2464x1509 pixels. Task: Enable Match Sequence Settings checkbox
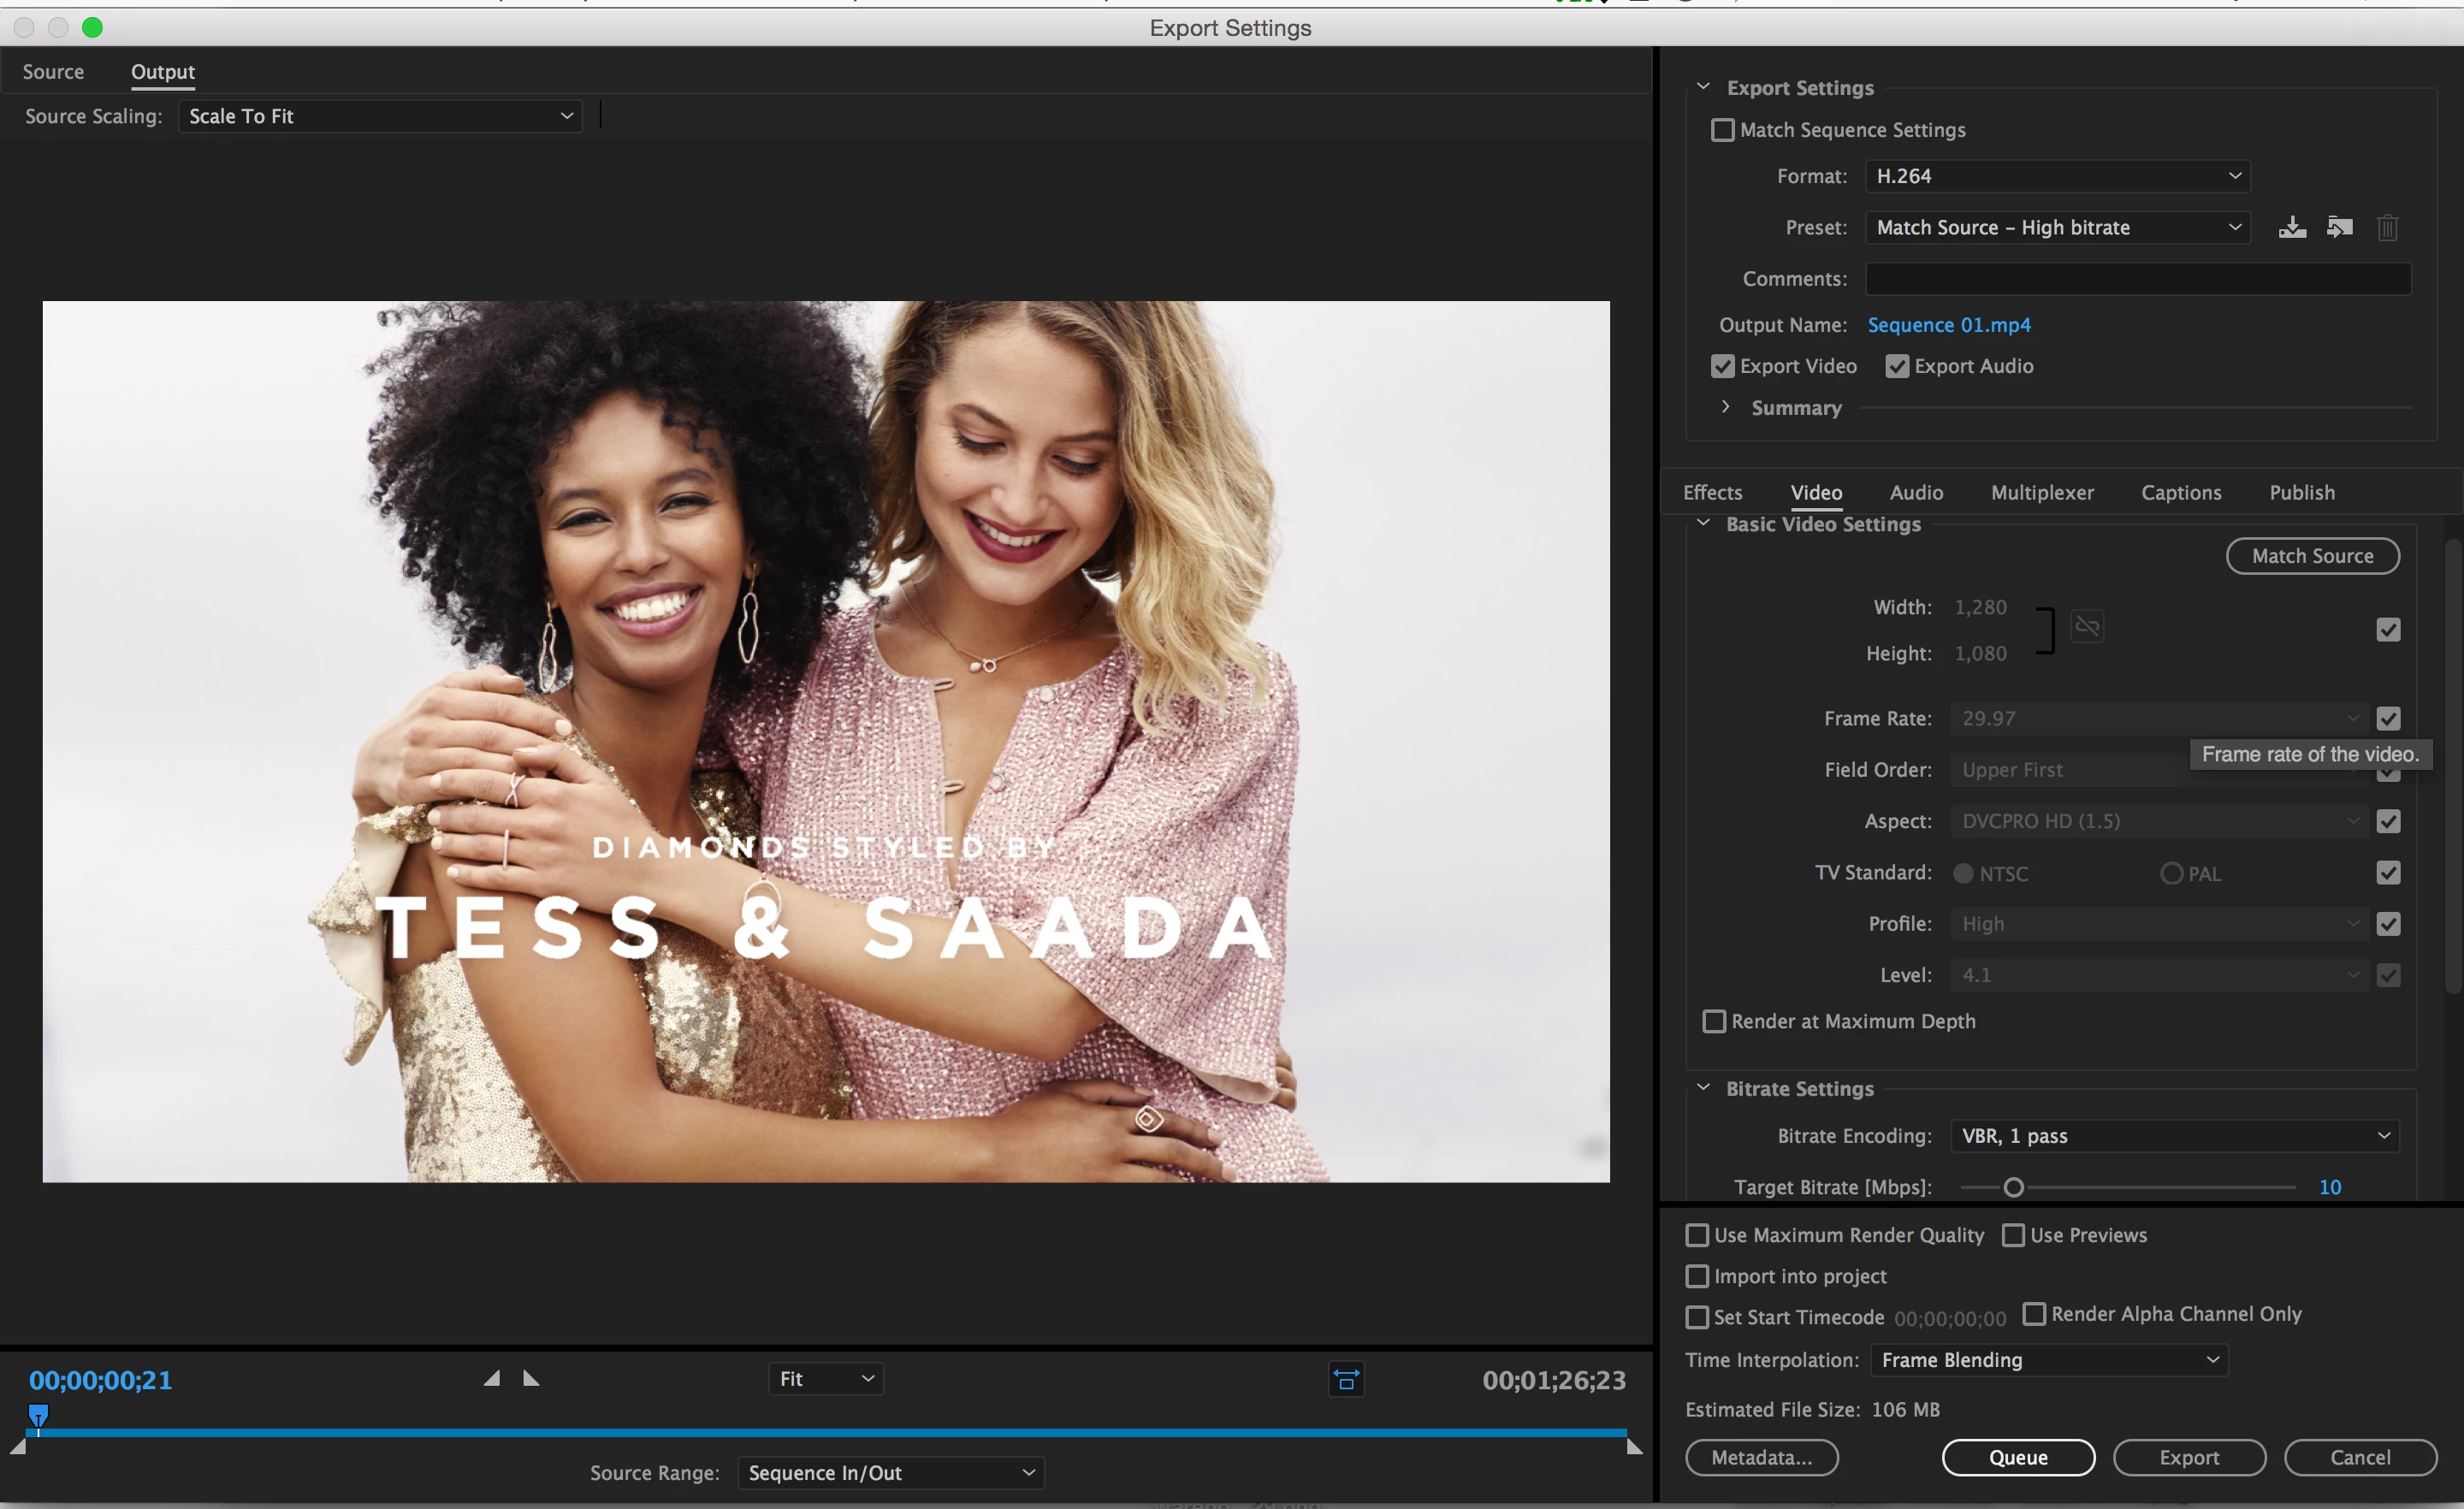point(1722,130)
